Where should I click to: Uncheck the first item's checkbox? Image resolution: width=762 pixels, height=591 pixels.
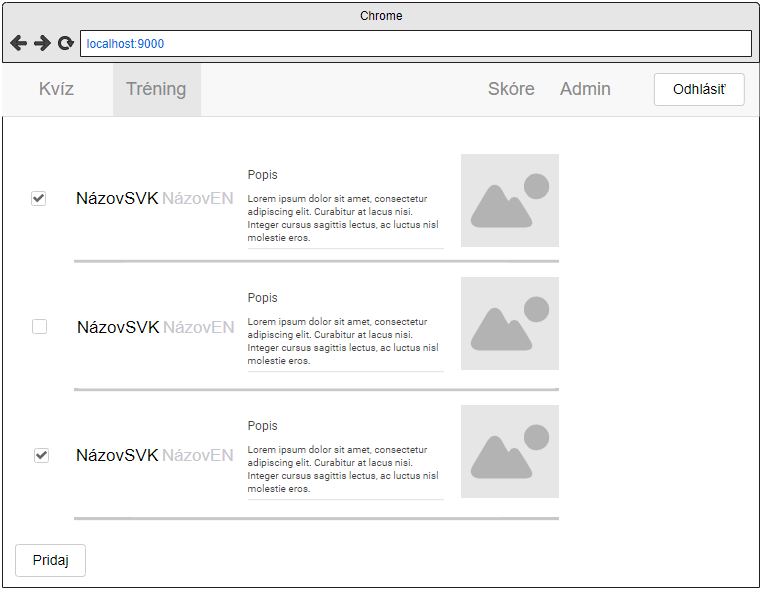click(x=39, y=199)
